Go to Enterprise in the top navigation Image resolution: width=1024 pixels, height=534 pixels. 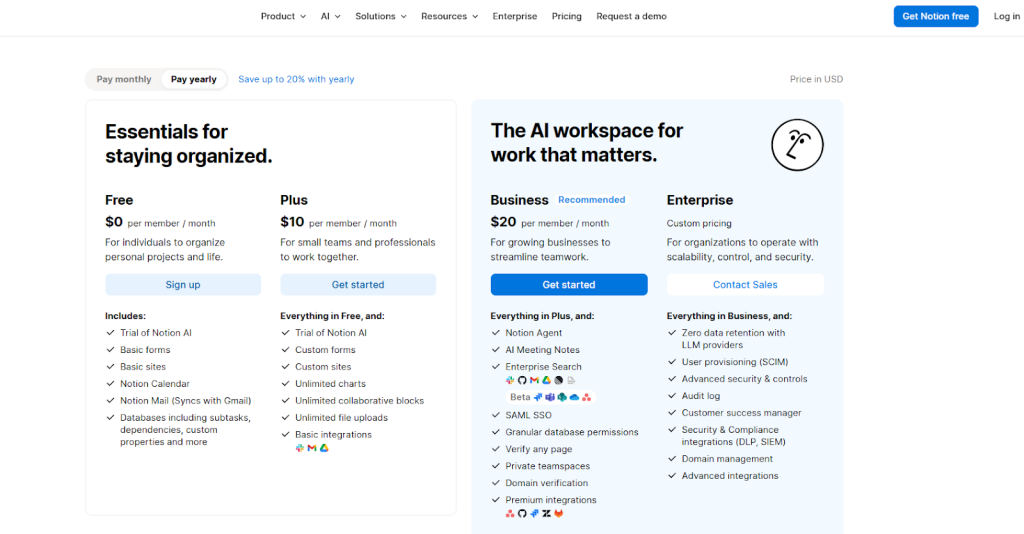point(514,16)
